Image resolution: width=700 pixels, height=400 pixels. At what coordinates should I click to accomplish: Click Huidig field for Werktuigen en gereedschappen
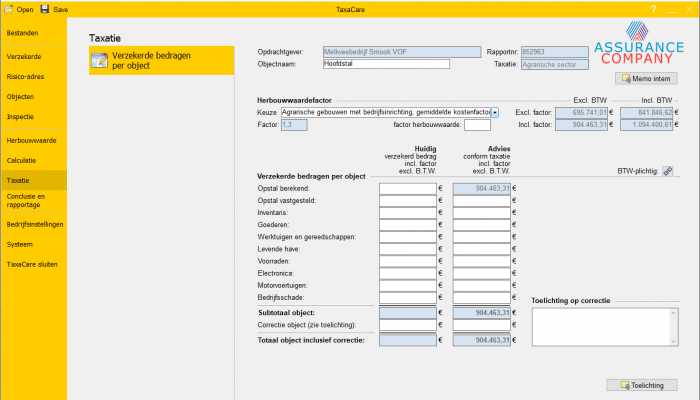pos(408,237)
